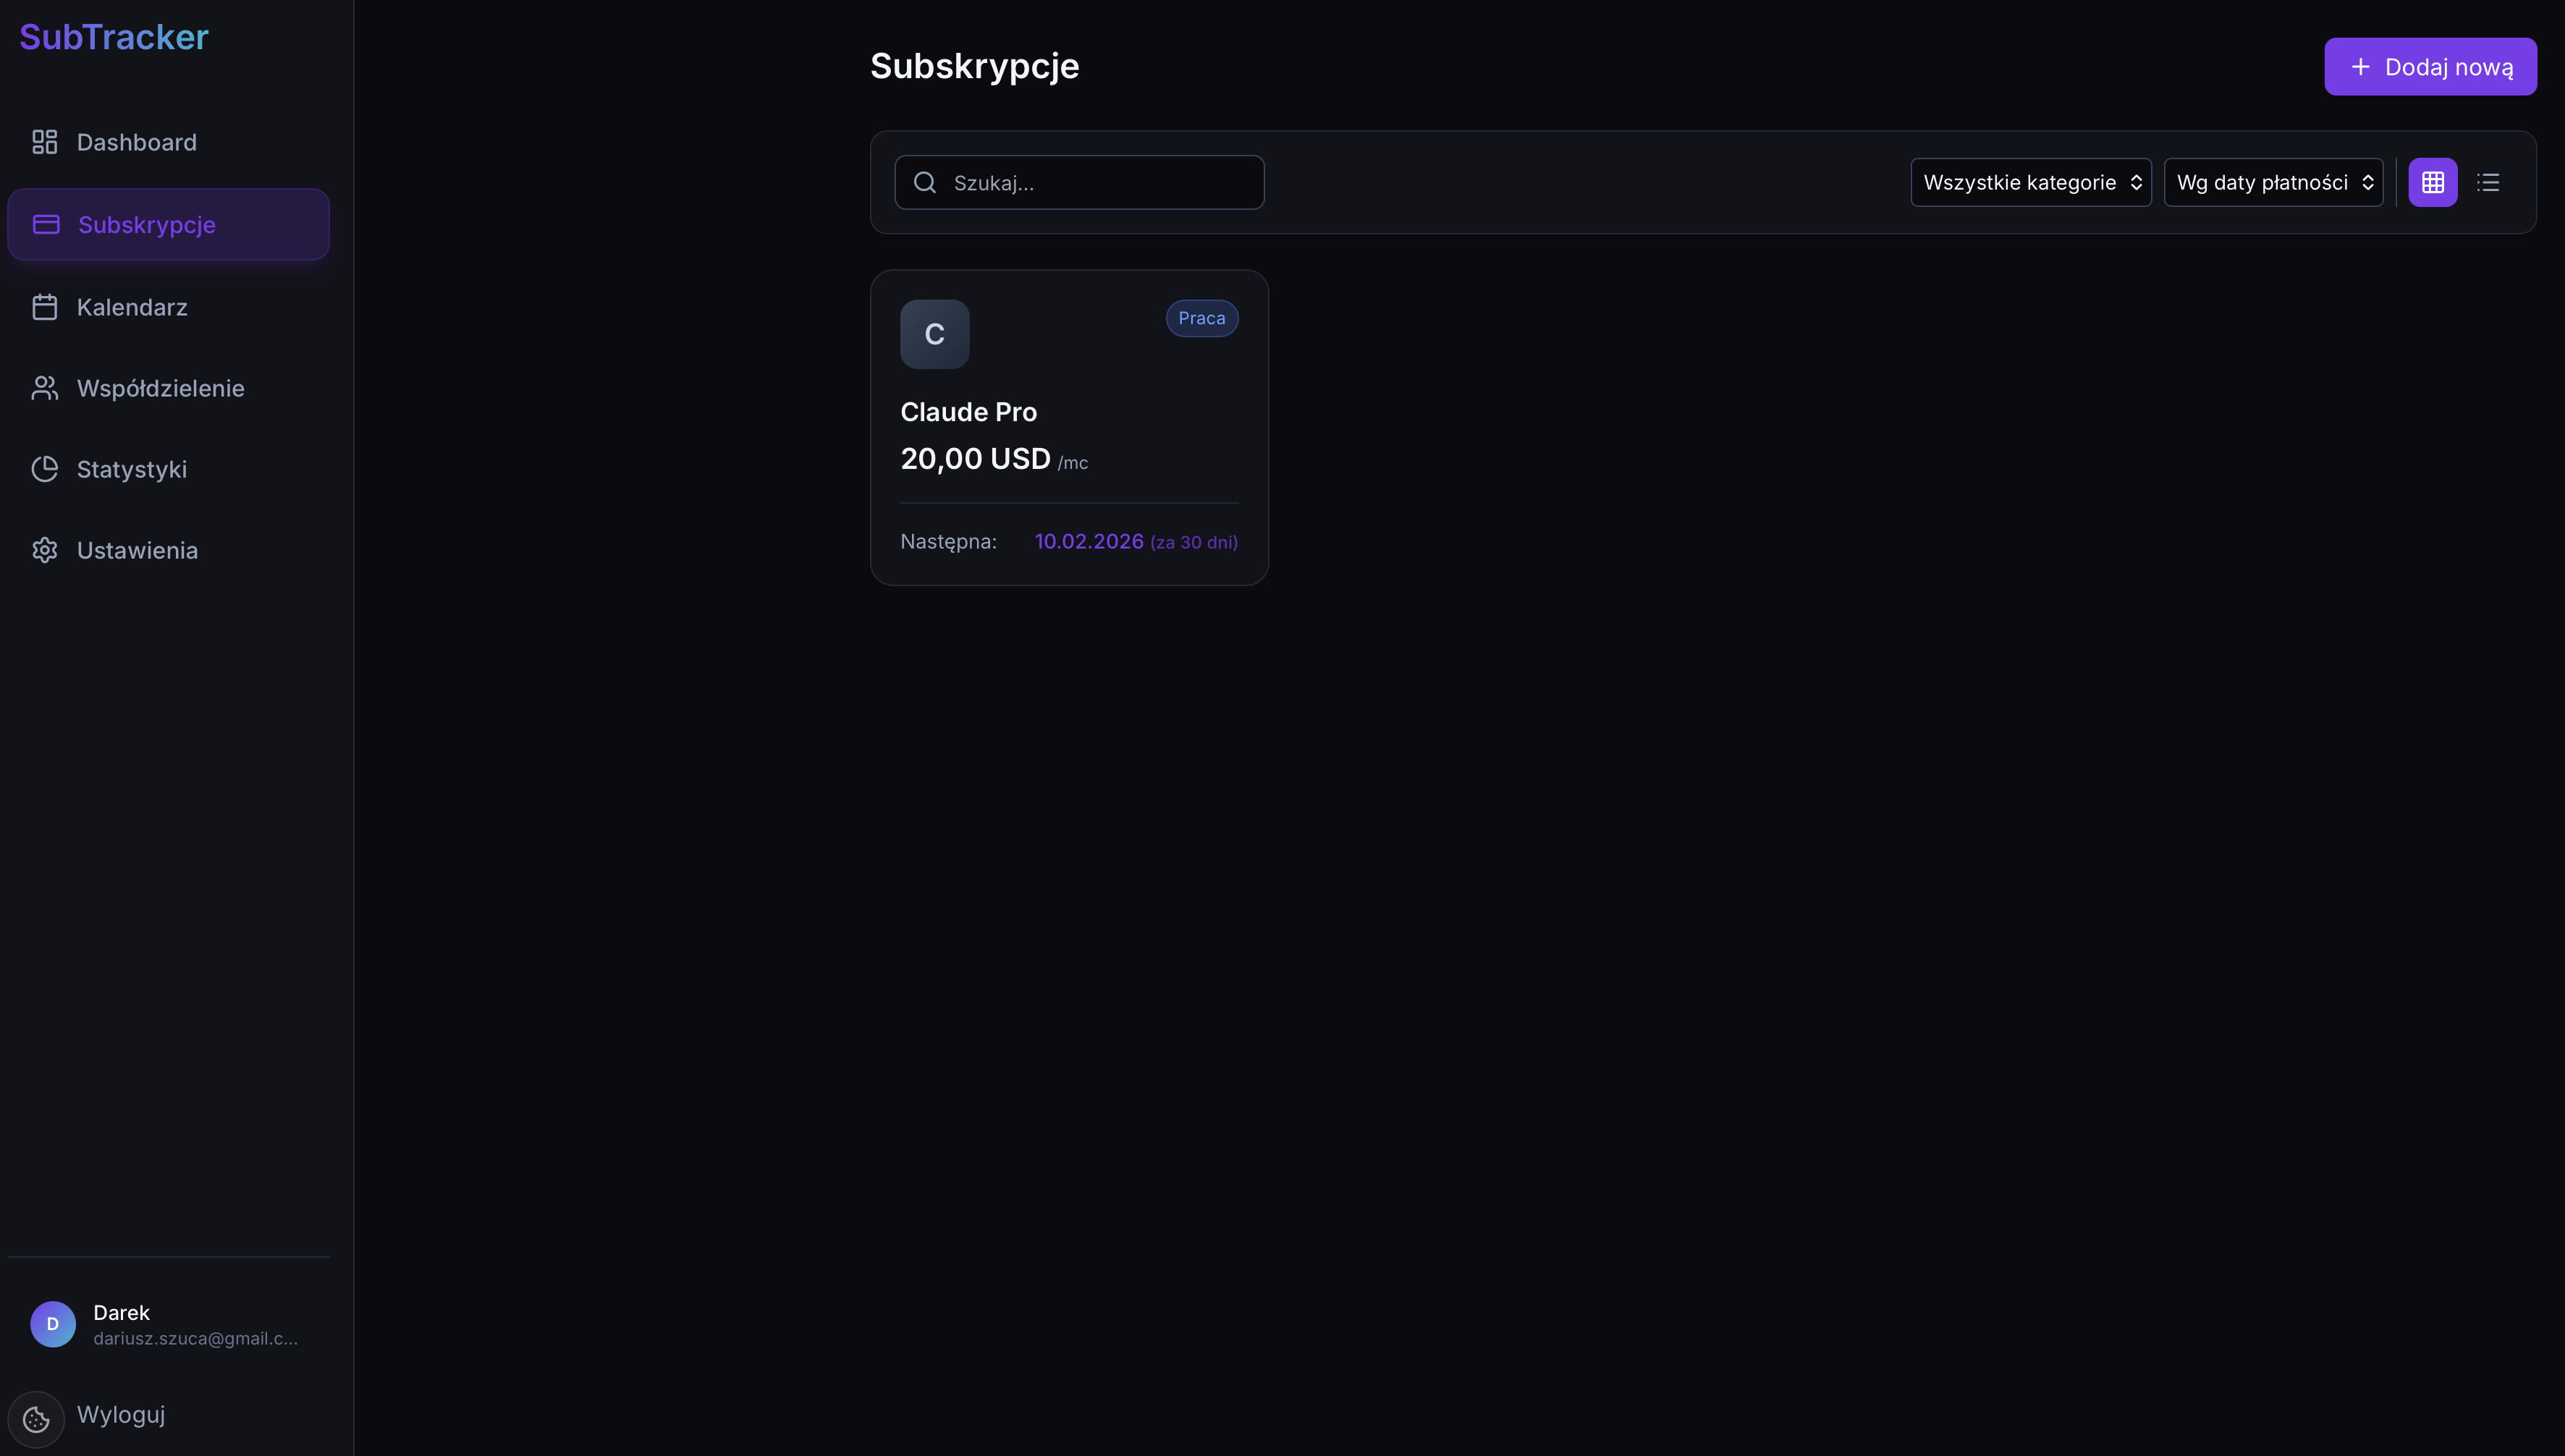Click the Claude Pro 'C' logo tile

[934, 334]
